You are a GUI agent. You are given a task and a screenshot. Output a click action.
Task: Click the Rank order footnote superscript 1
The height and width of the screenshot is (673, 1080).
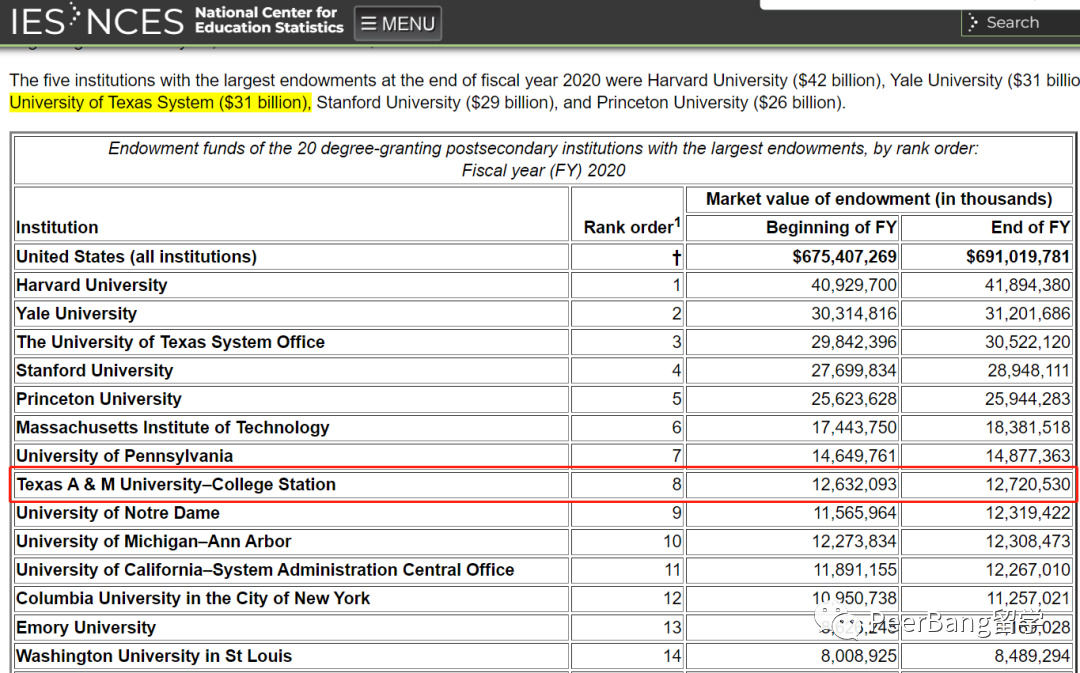pyautogui.click(x=677, y=222)
